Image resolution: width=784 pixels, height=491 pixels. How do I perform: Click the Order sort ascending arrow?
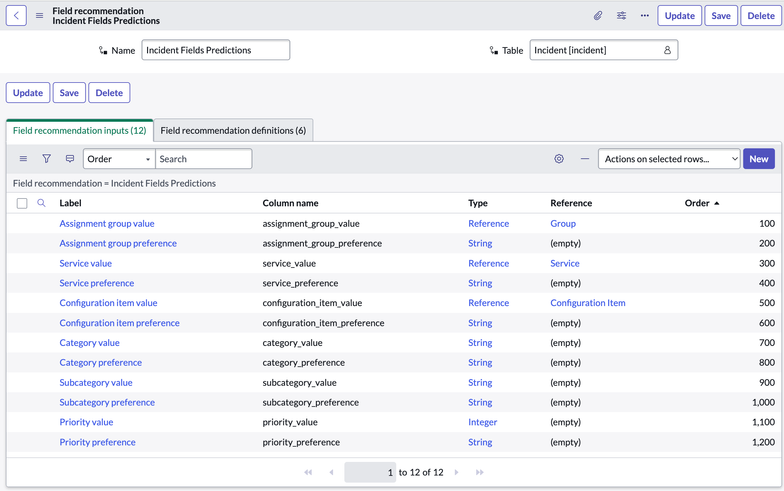(716, 204)
